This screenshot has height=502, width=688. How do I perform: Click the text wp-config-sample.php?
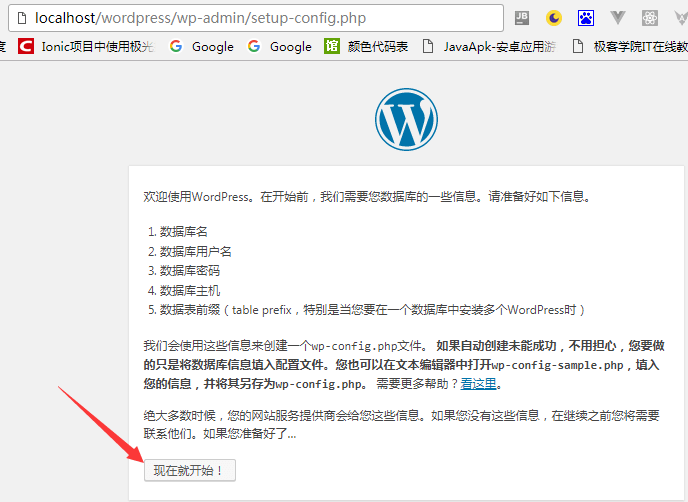(x=557, y=365)
